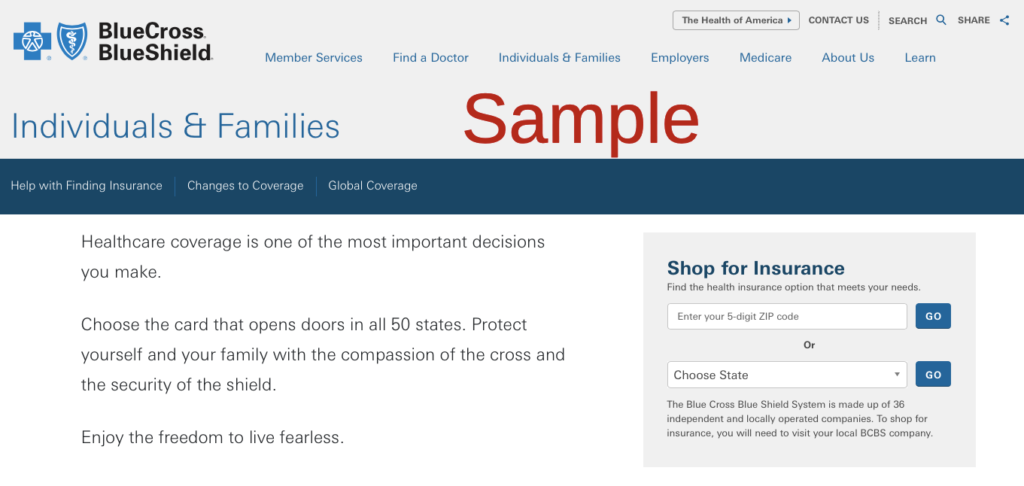Open the Medicare menu item
The image size is (1024, 486).
[765, 57]
